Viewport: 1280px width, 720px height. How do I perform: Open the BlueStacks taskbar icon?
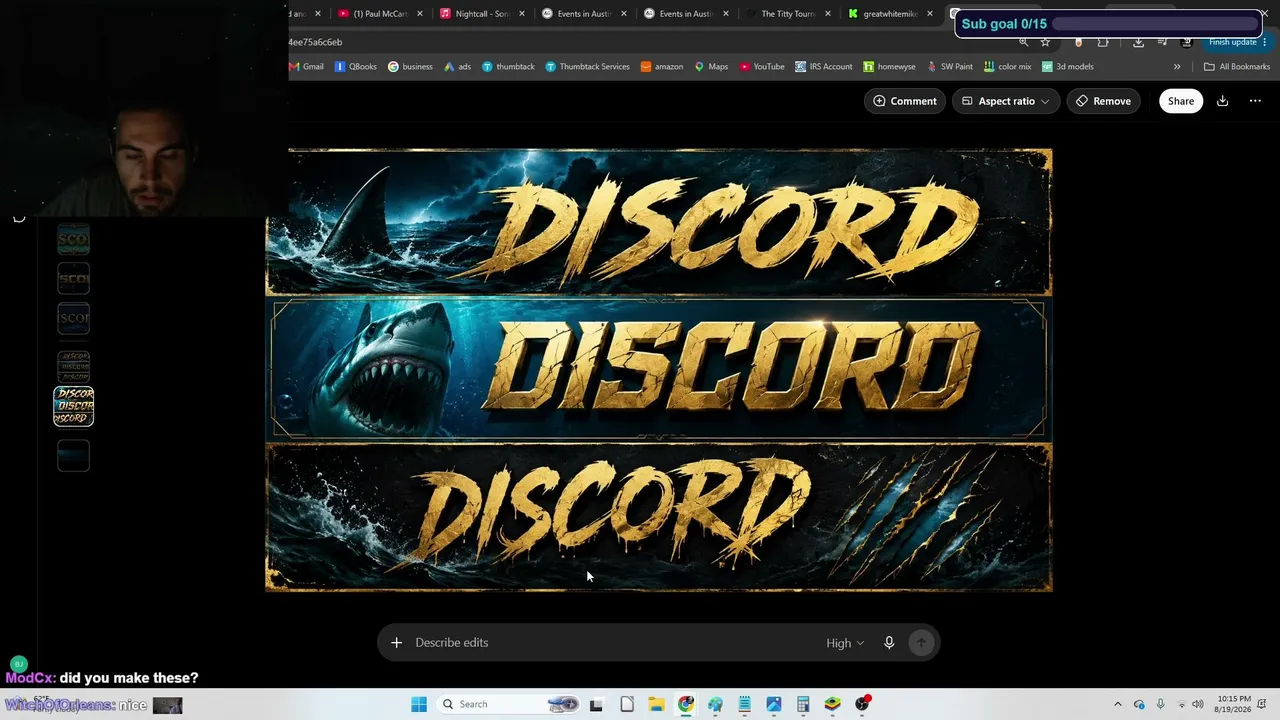(x=832, y=704)
